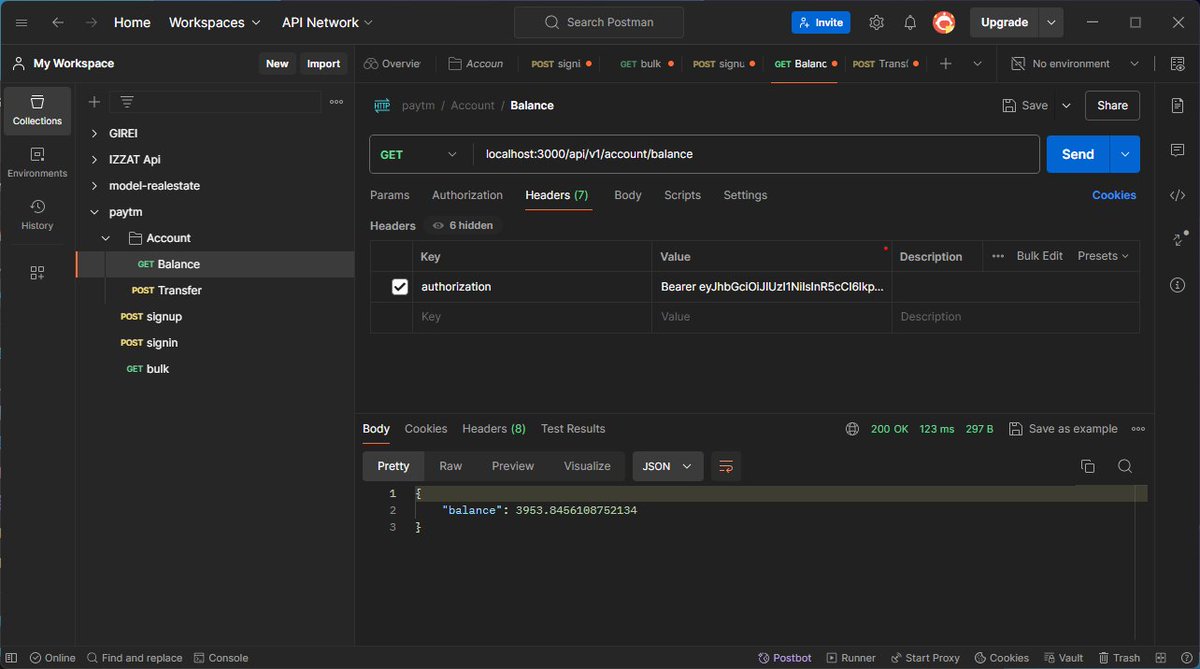Open the Collections sidebar panel

point(37,110)
